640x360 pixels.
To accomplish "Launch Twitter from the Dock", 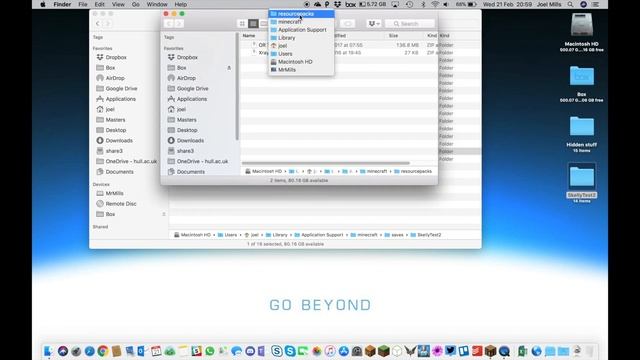I will (x=450, y=351).
